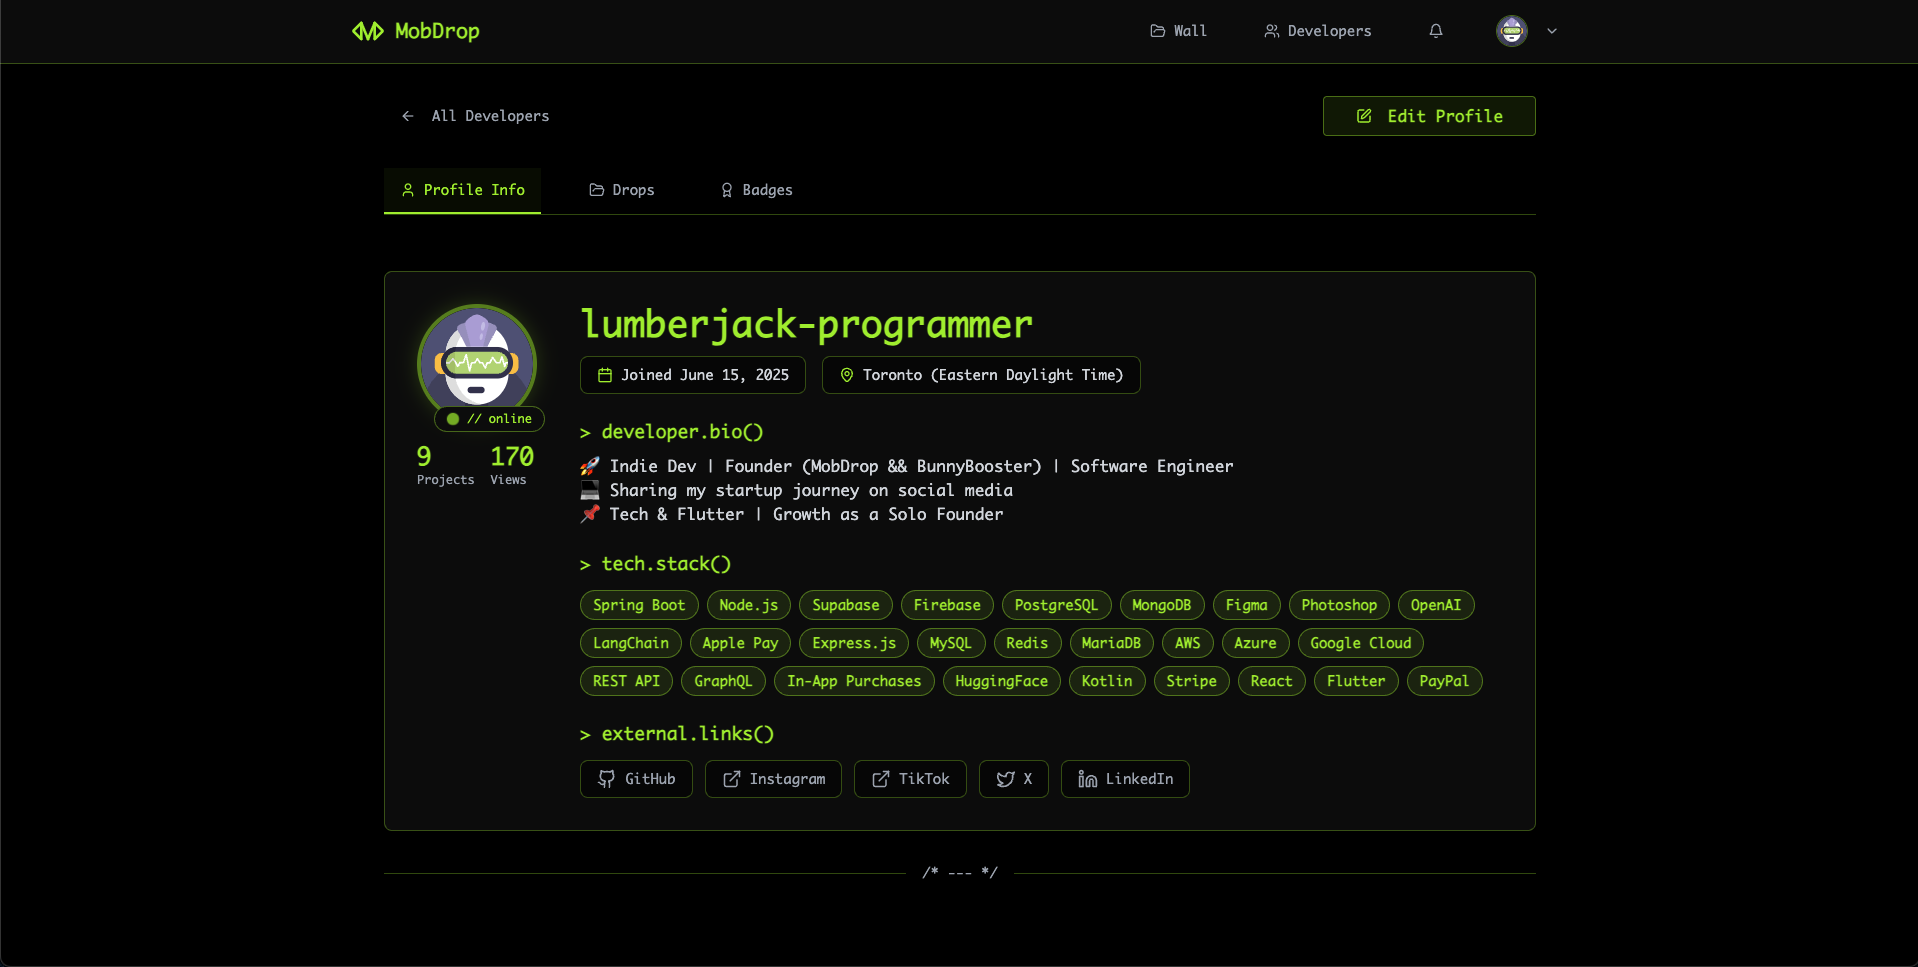1918x967 pixels.
Task: Click the Edit Profile button
Action: 1429,116
